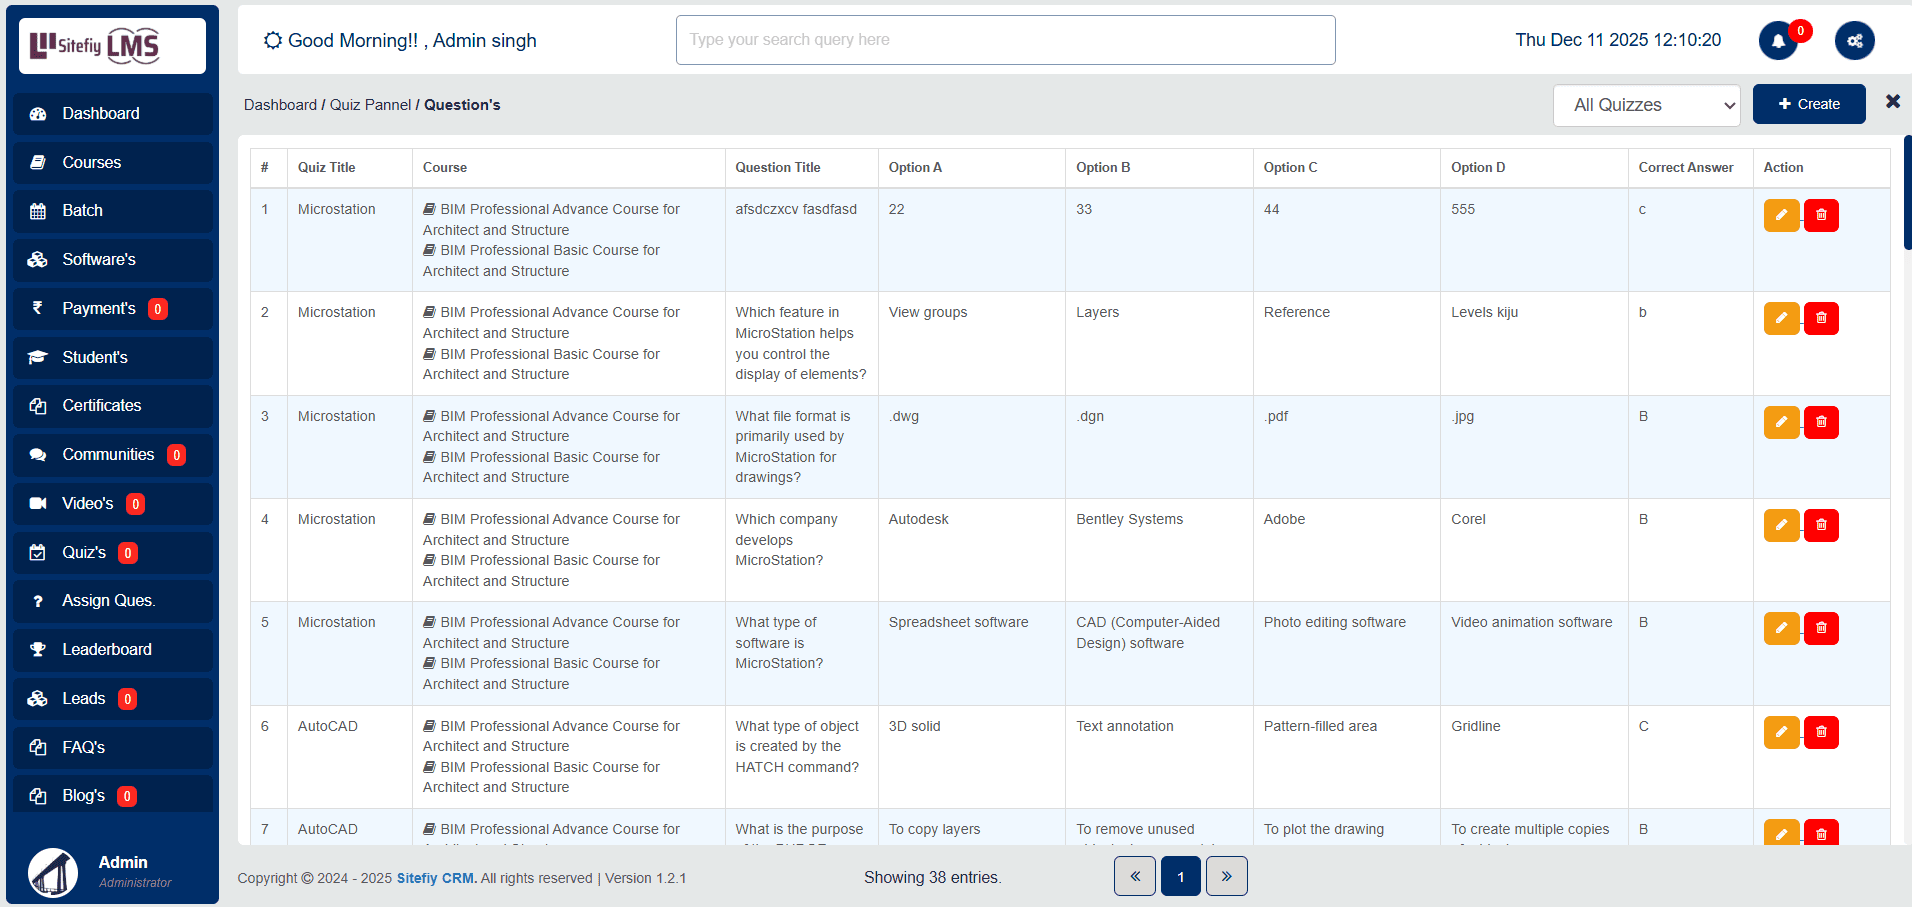
Task: Edit the HATCH command question
Action: [x=1781, y=732]
